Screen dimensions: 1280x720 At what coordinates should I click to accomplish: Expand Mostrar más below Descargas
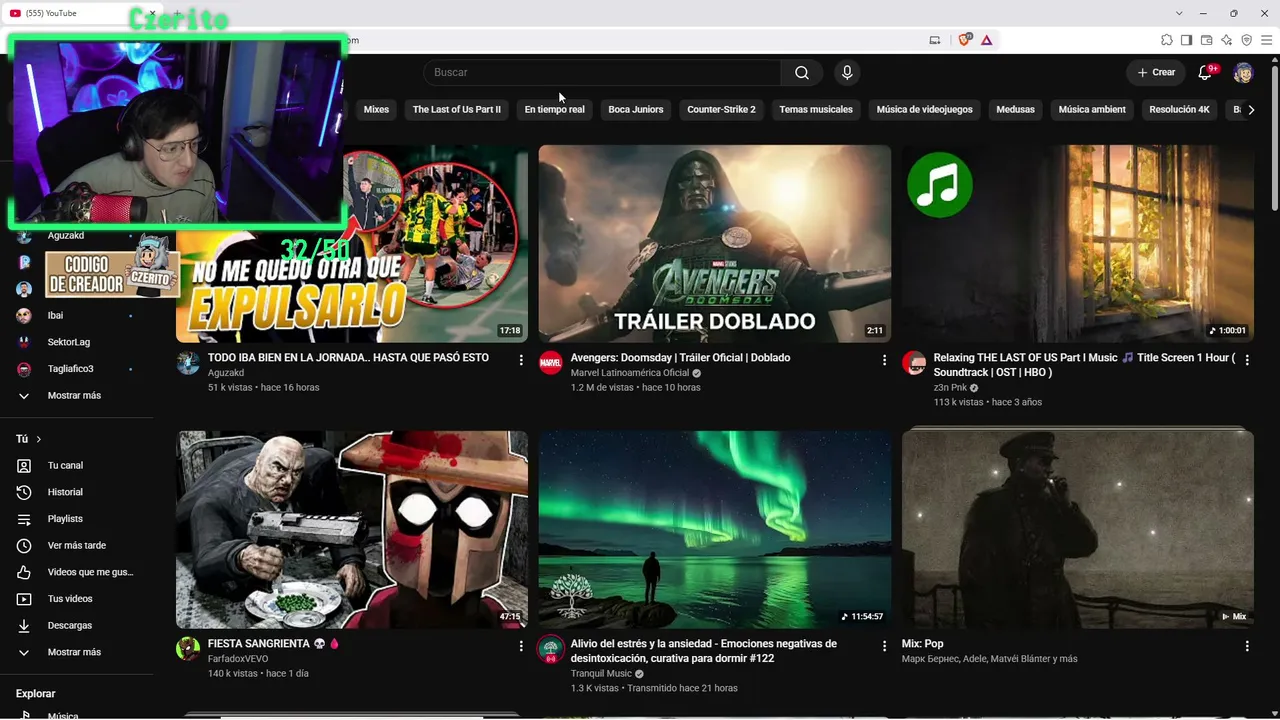pos(76,652)
